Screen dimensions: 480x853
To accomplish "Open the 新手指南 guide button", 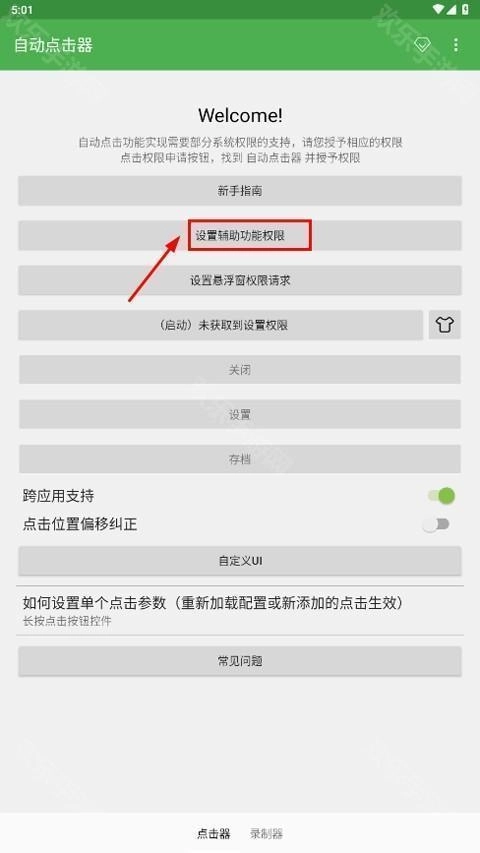I will coord(240,191).
